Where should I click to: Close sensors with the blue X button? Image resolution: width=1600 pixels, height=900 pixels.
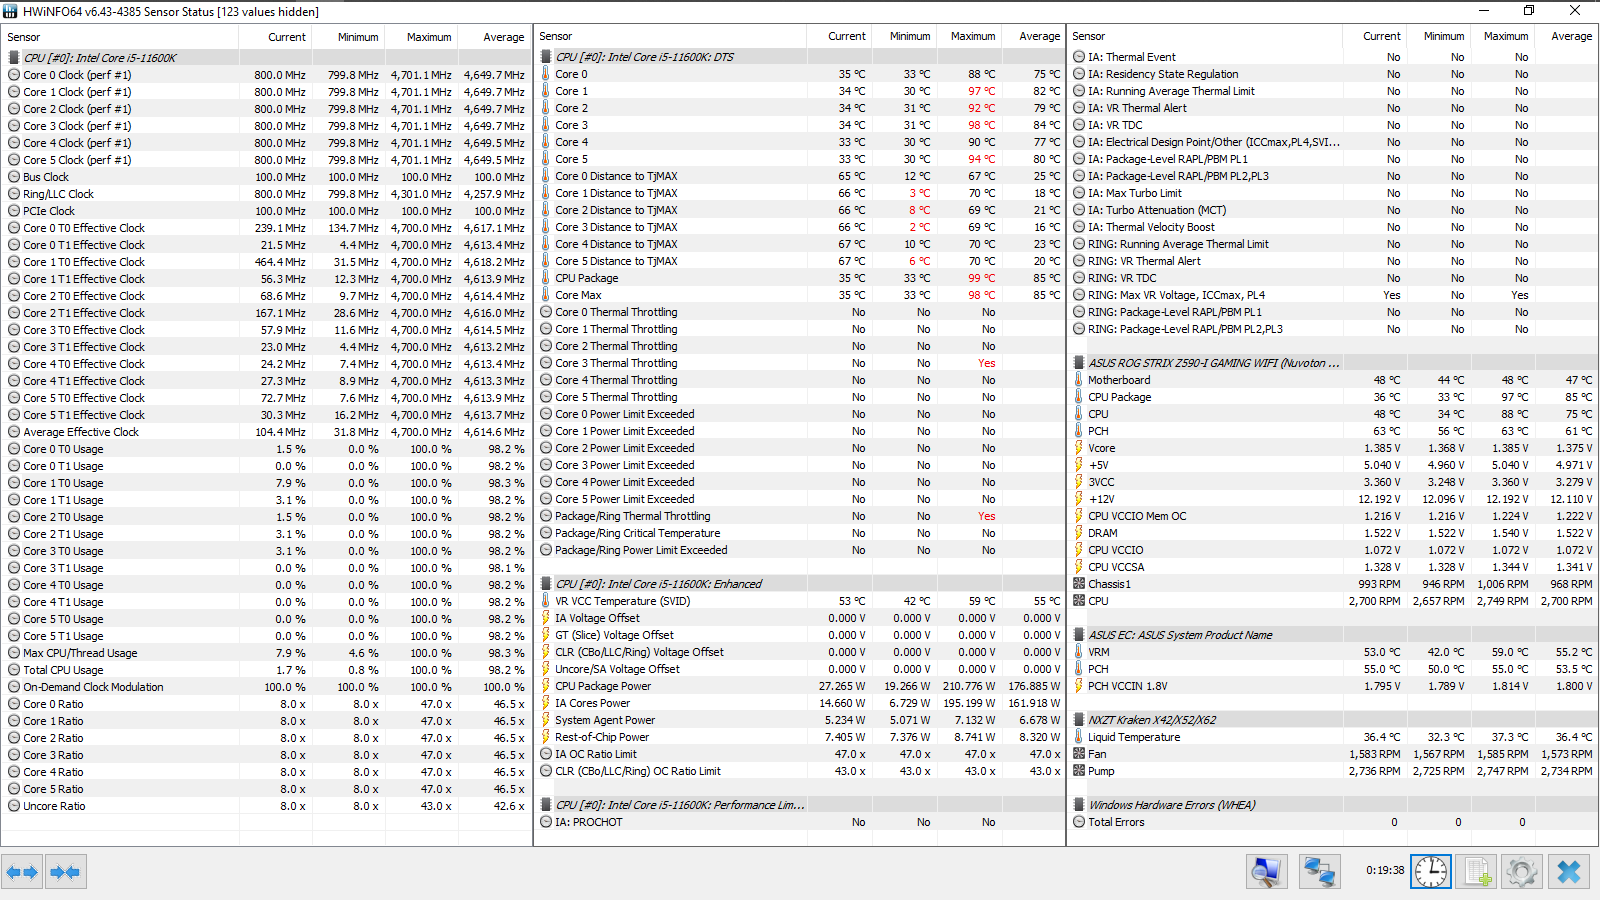1569,872
